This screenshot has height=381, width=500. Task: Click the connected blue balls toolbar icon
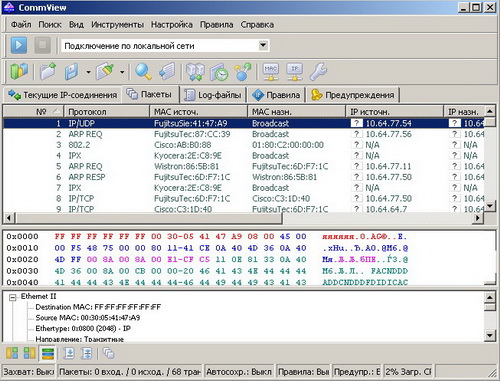click(243, 72)
